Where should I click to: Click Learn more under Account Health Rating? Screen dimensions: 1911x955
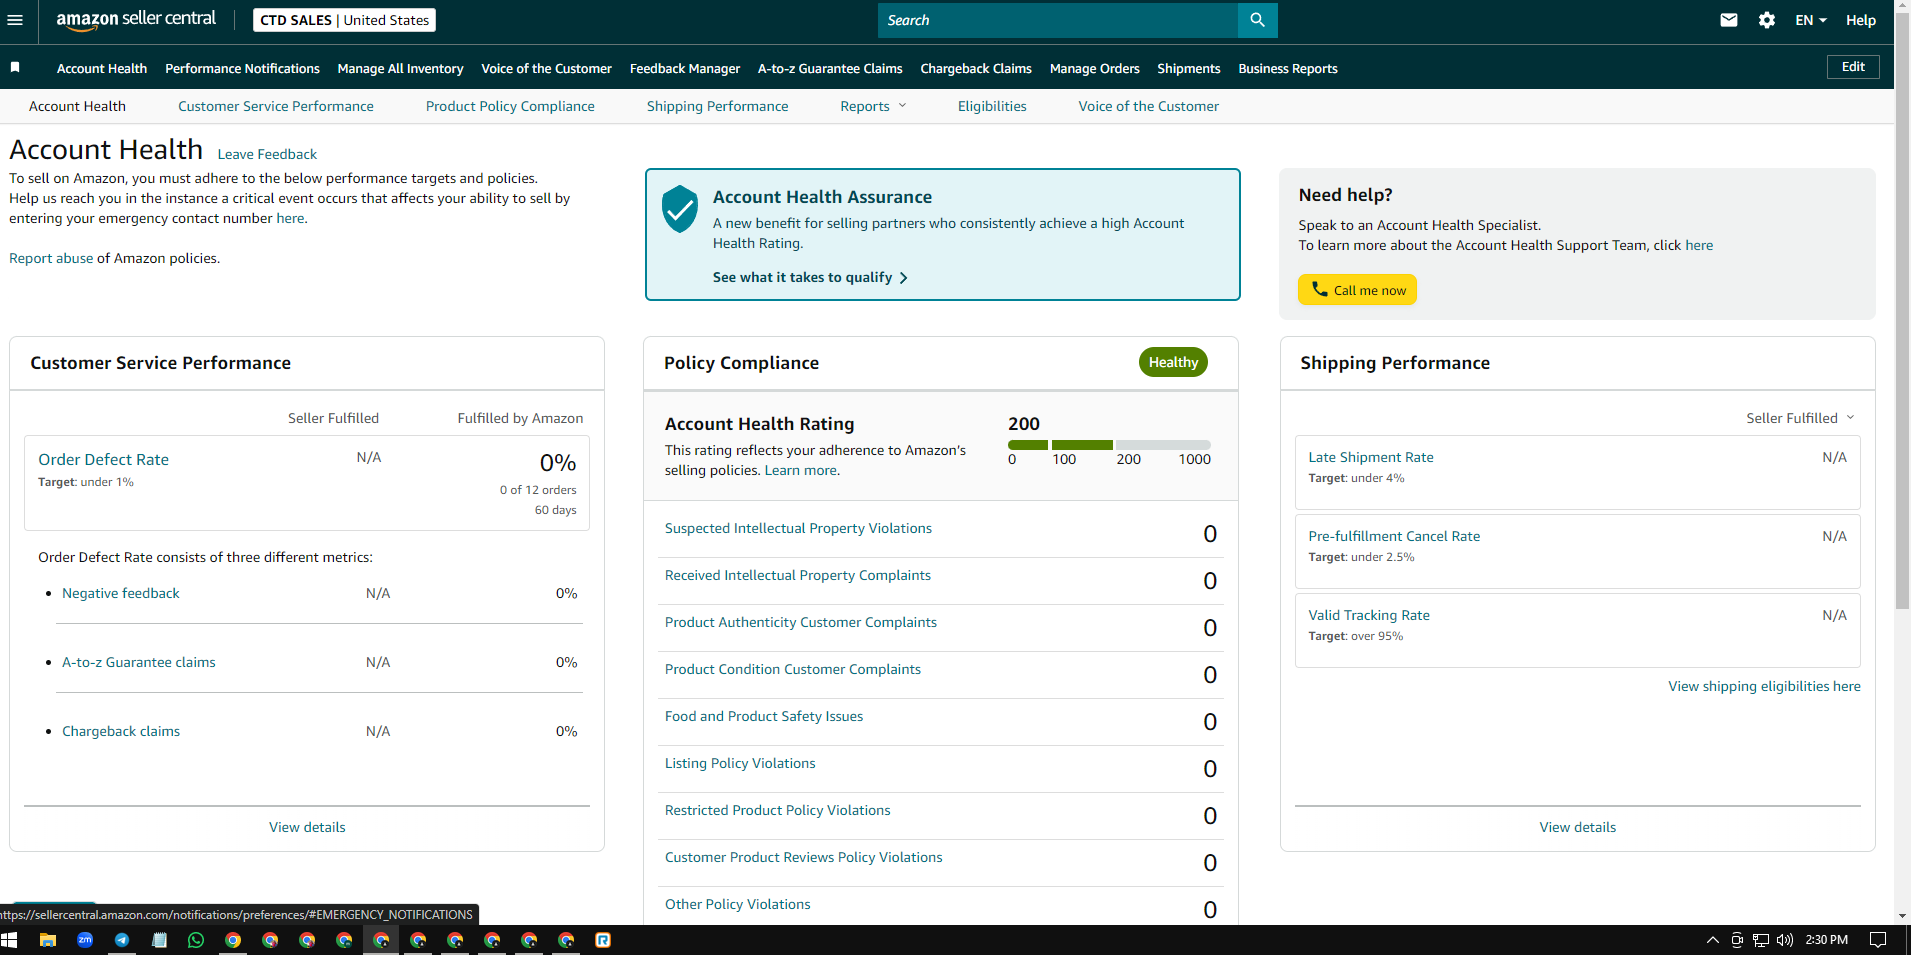801,470
